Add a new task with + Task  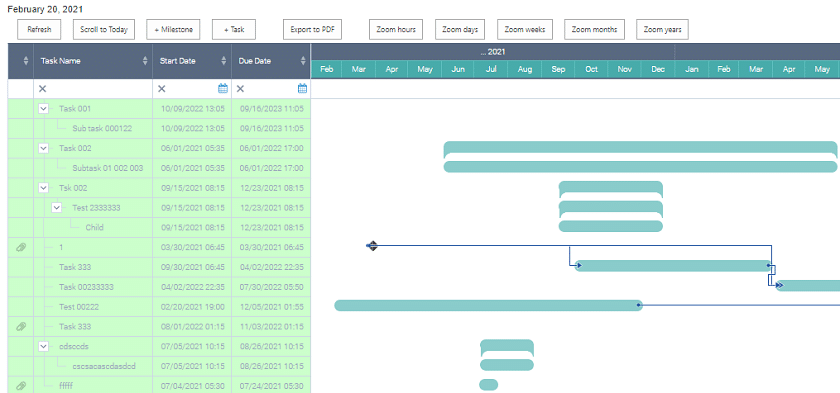[234, 29]
